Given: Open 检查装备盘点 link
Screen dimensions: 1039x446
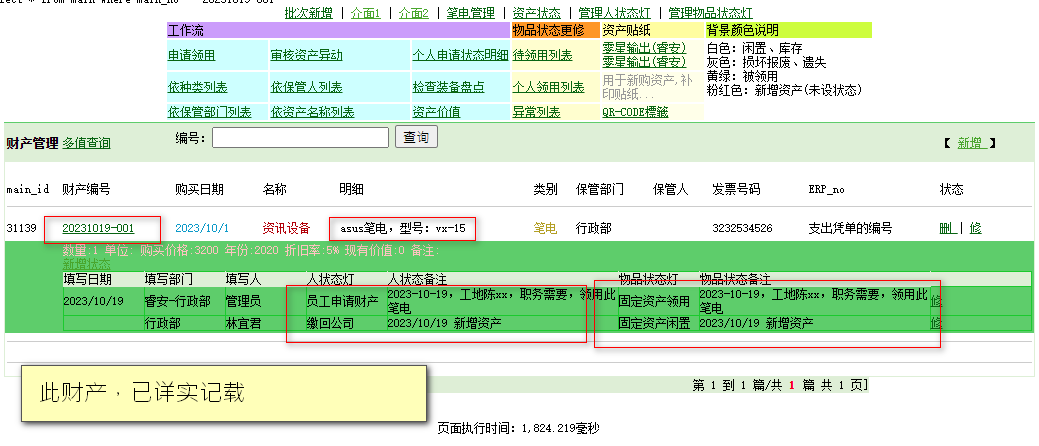Looking at the screenshot, I should coord(448,88).
